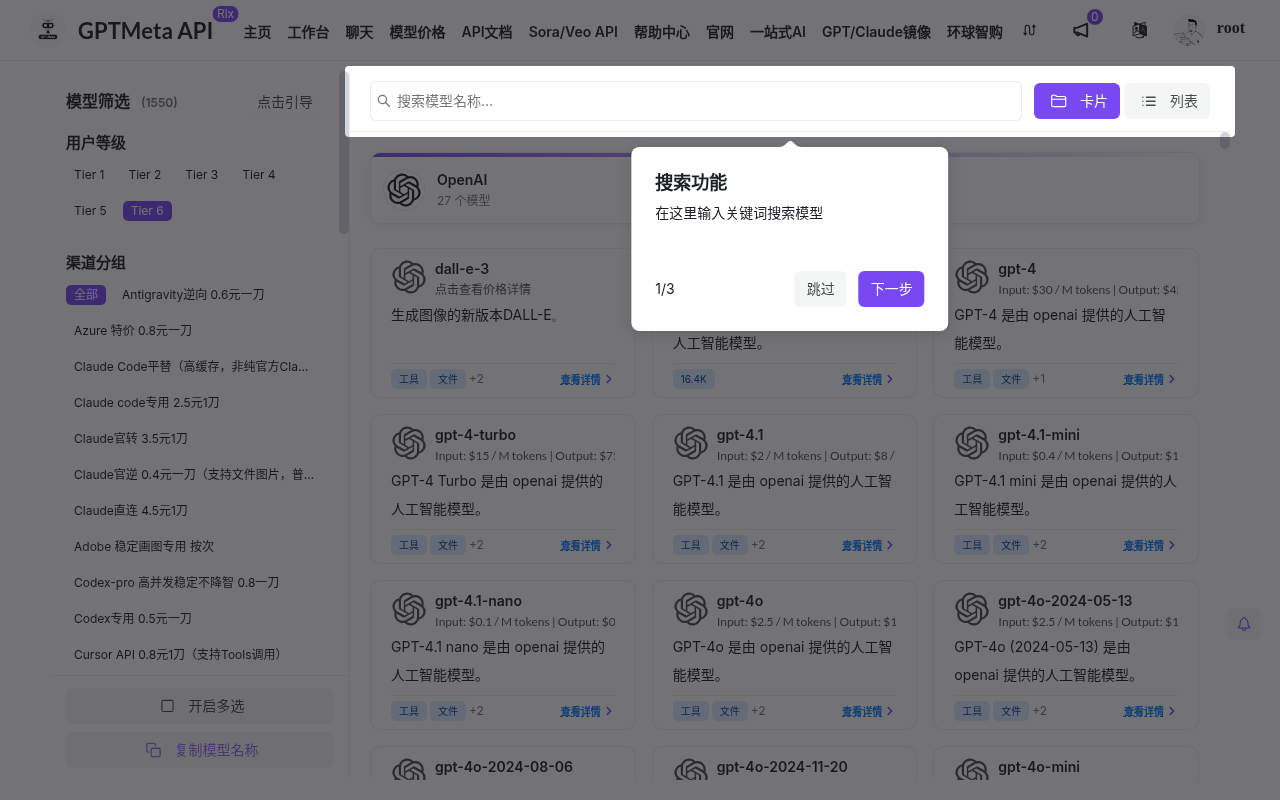Image resolution: width=1280 pixels, height=800 pixels.
Task: Click the gpt-4.1-nano model logo icon
Action: 409,609
